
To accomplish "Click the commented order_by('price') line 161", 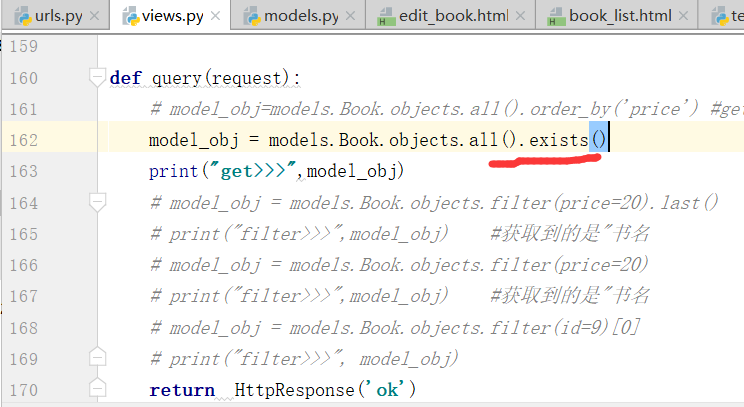I will 446,109.
